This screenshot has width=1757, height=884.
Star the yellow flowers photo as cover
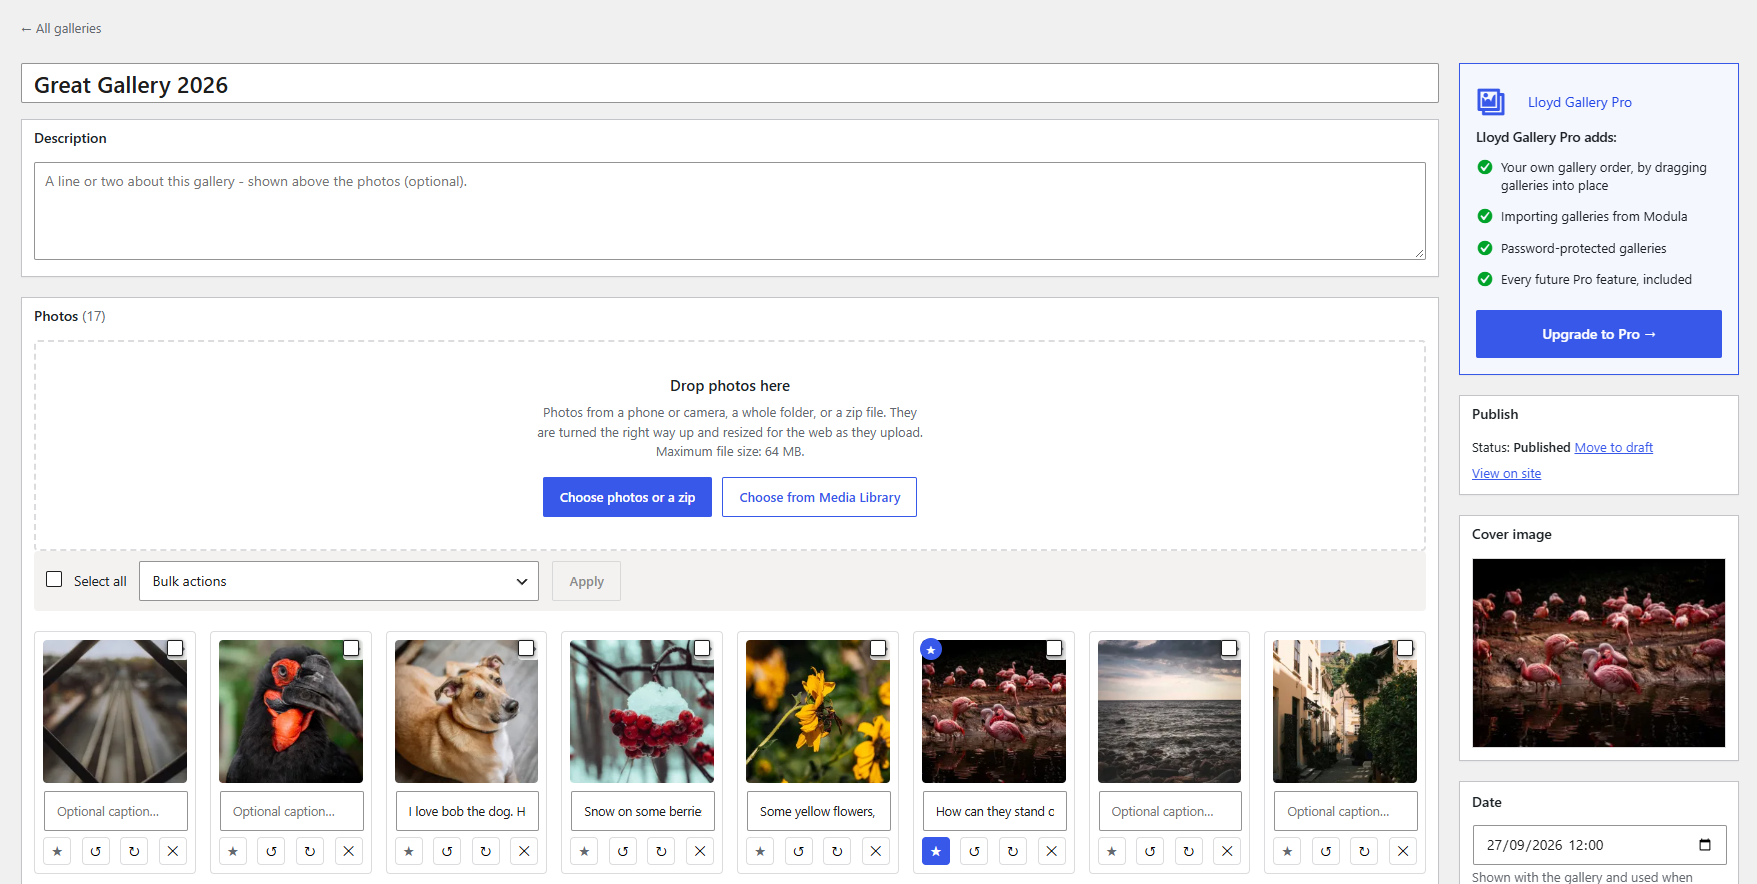(x=760, y=851)
